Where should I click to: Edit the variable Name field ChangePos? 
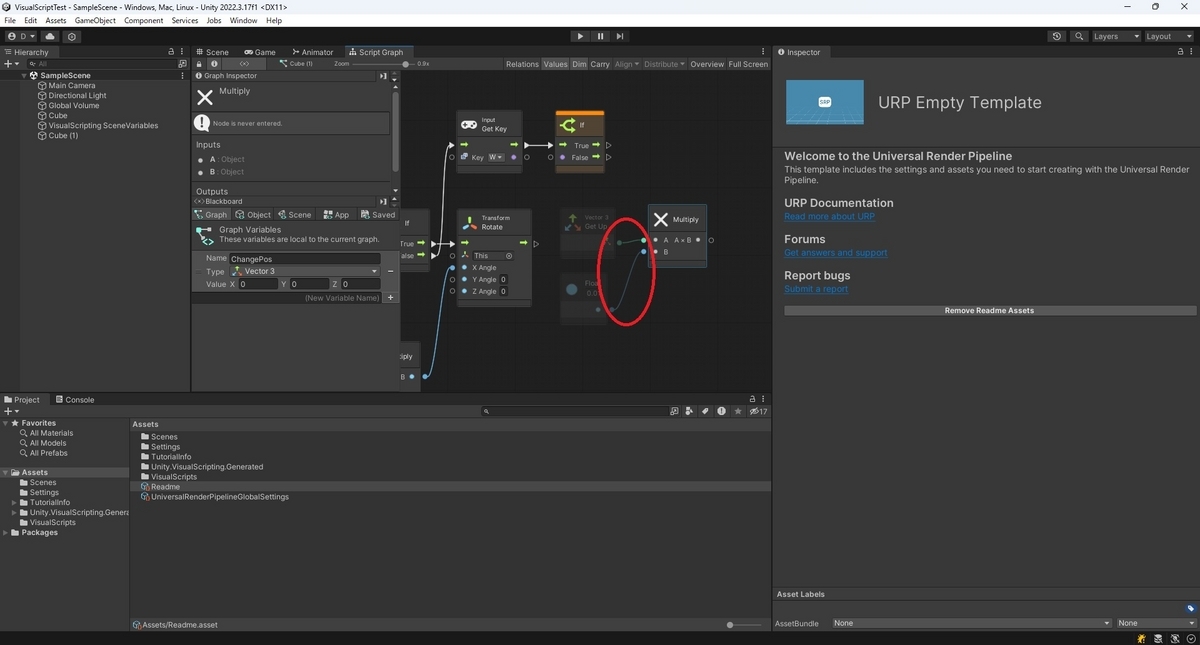click(x=305, y=259)
